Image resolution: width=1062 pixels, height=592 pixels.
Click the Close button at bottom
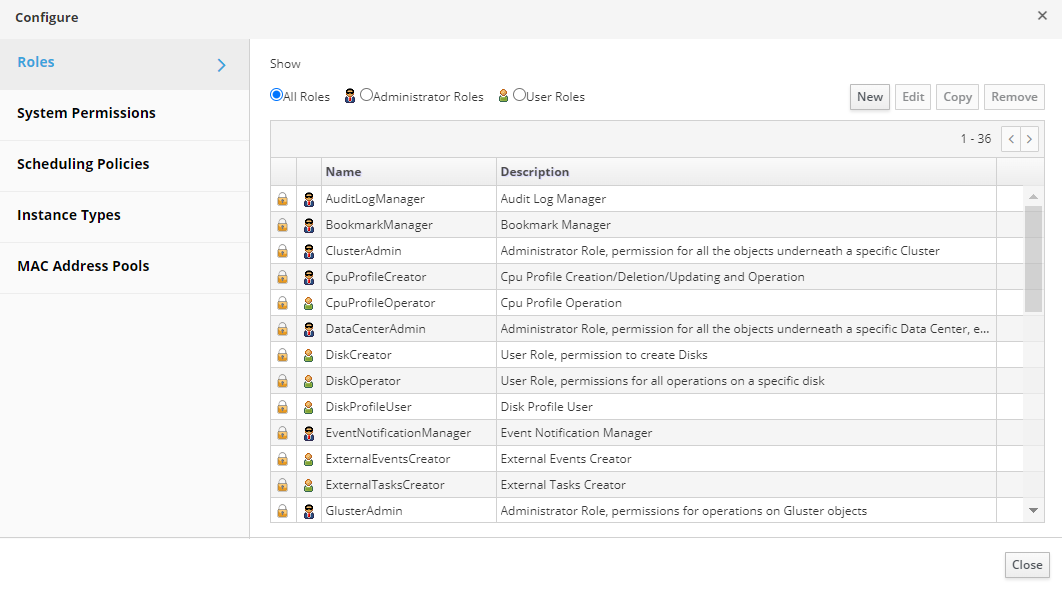[1027, 565]
